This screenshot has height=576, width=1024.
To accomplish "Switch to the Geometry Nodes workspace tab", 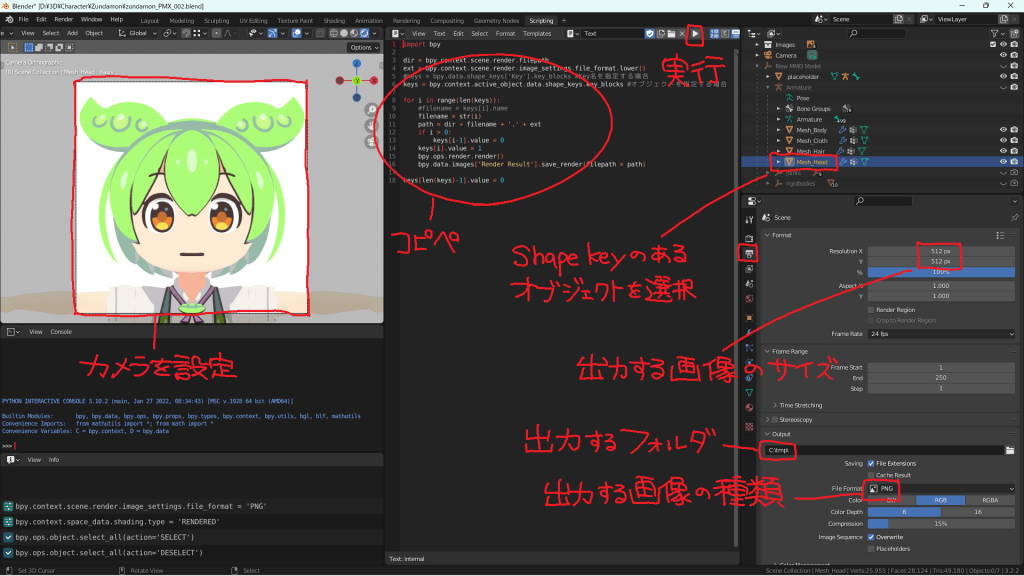I will click(x=497, y=20).
